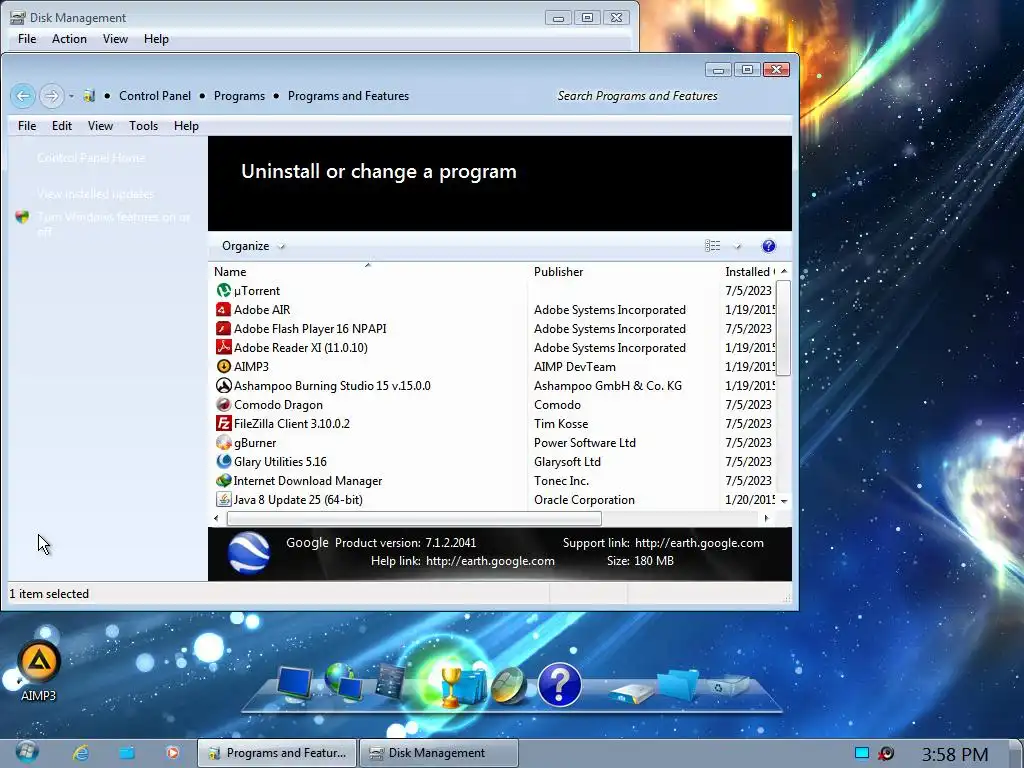The height and width of the screenshot is (768, 1024).
Task: Open view options dropdown arrow beside view icon
Action: pyautogui.click(x=737, y=246)
